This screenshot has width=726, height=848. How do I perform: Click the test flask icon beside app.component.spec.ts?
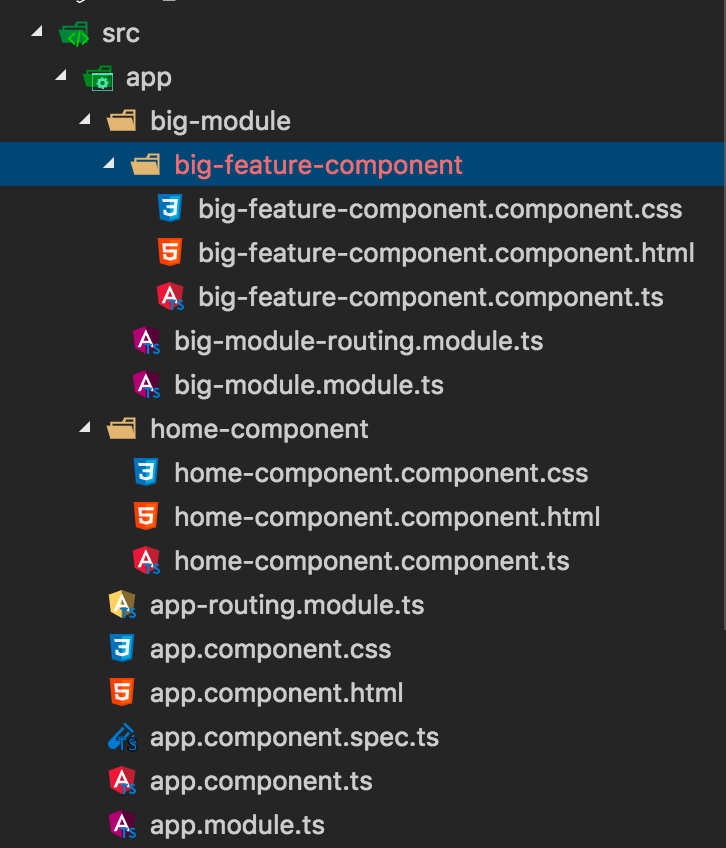click(122, 738)
